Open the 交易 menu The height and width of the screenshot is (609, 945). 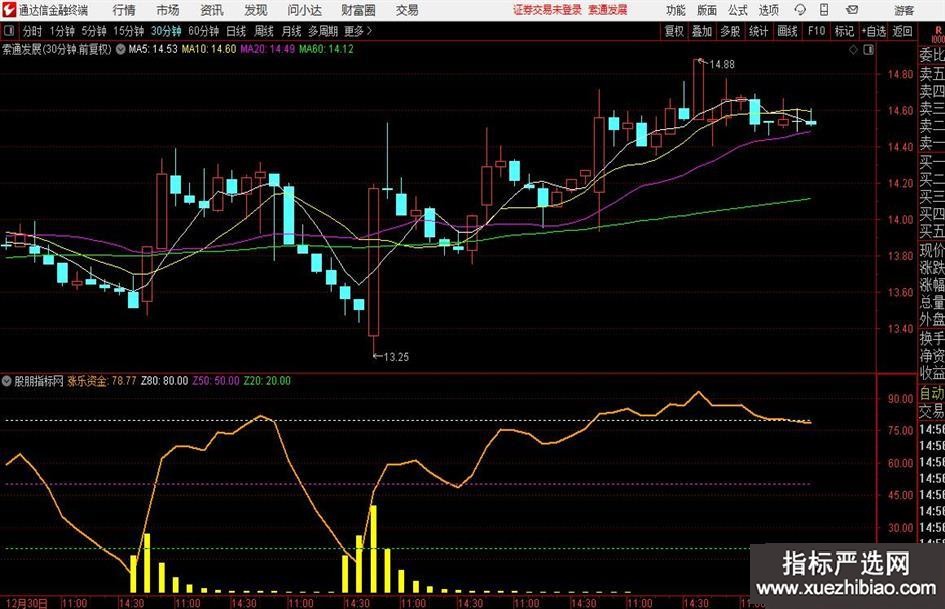coord(407,10)
